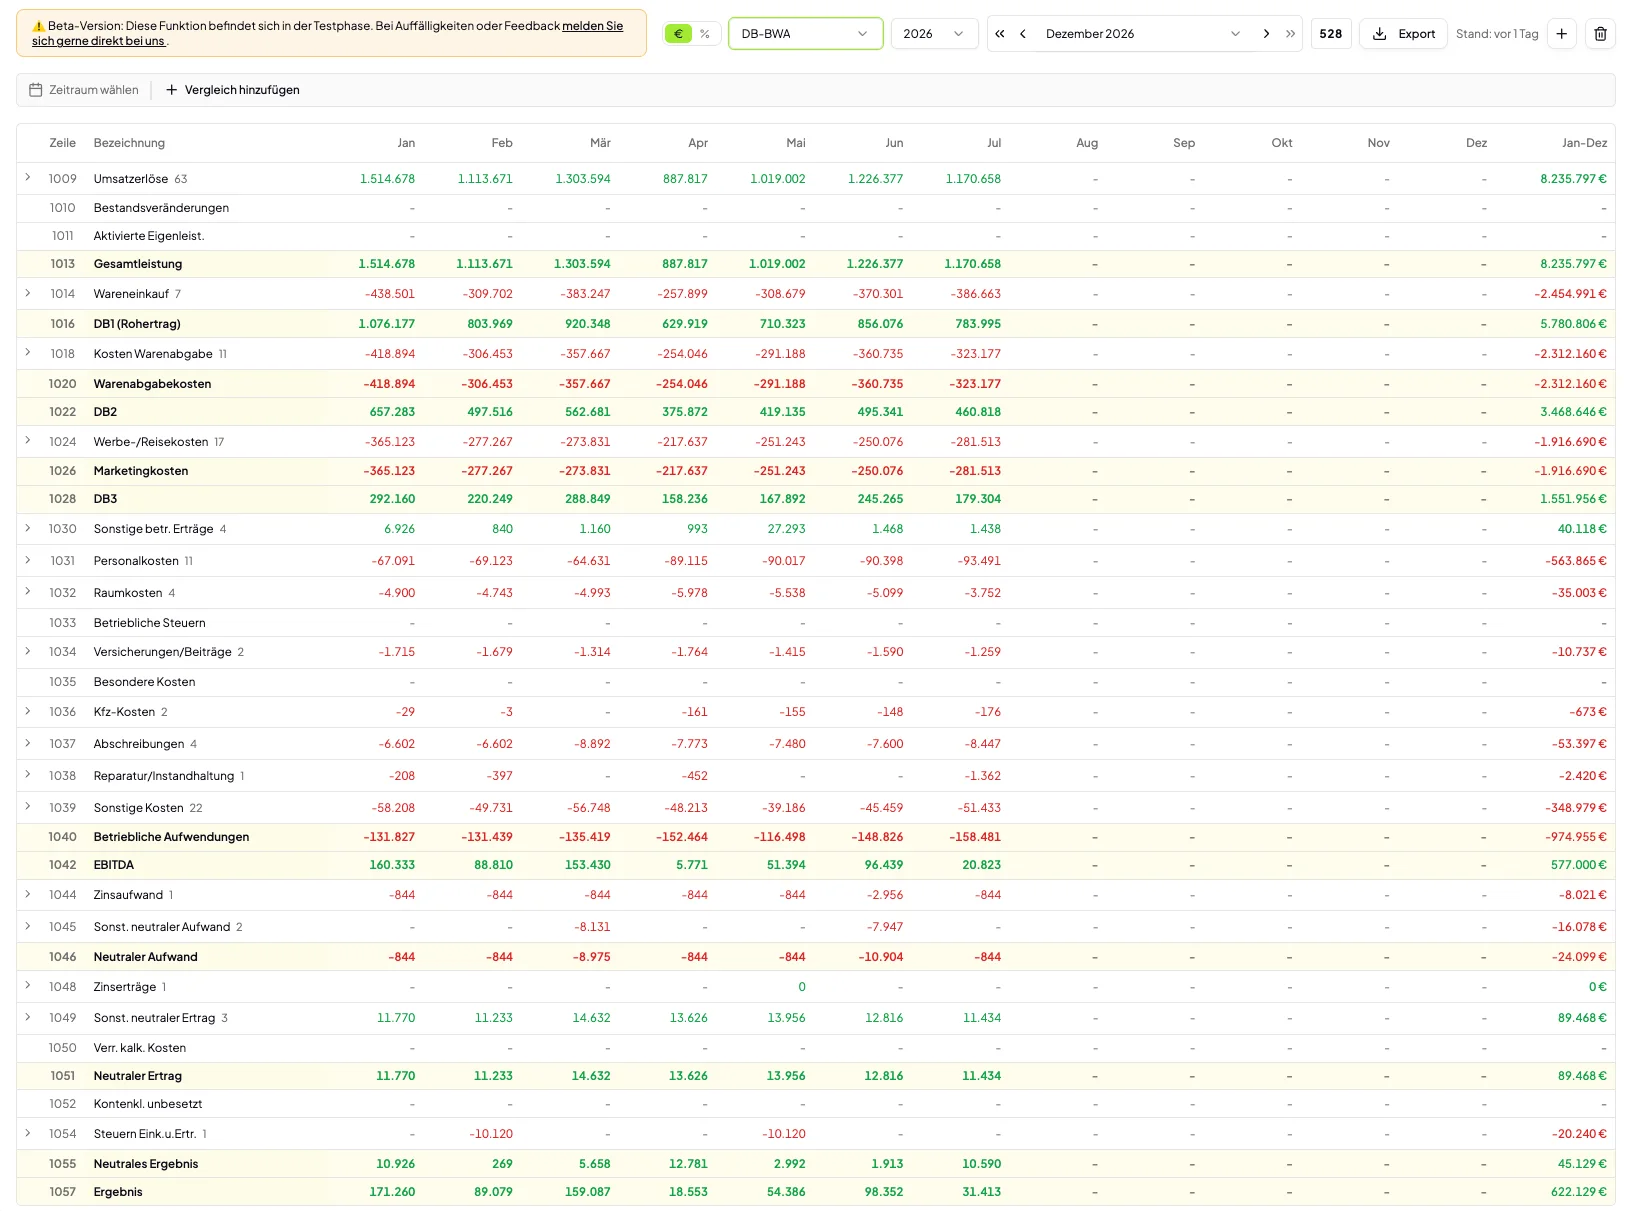
Task: Expand the Zinsaufwand row
Action: click(28, 894)
